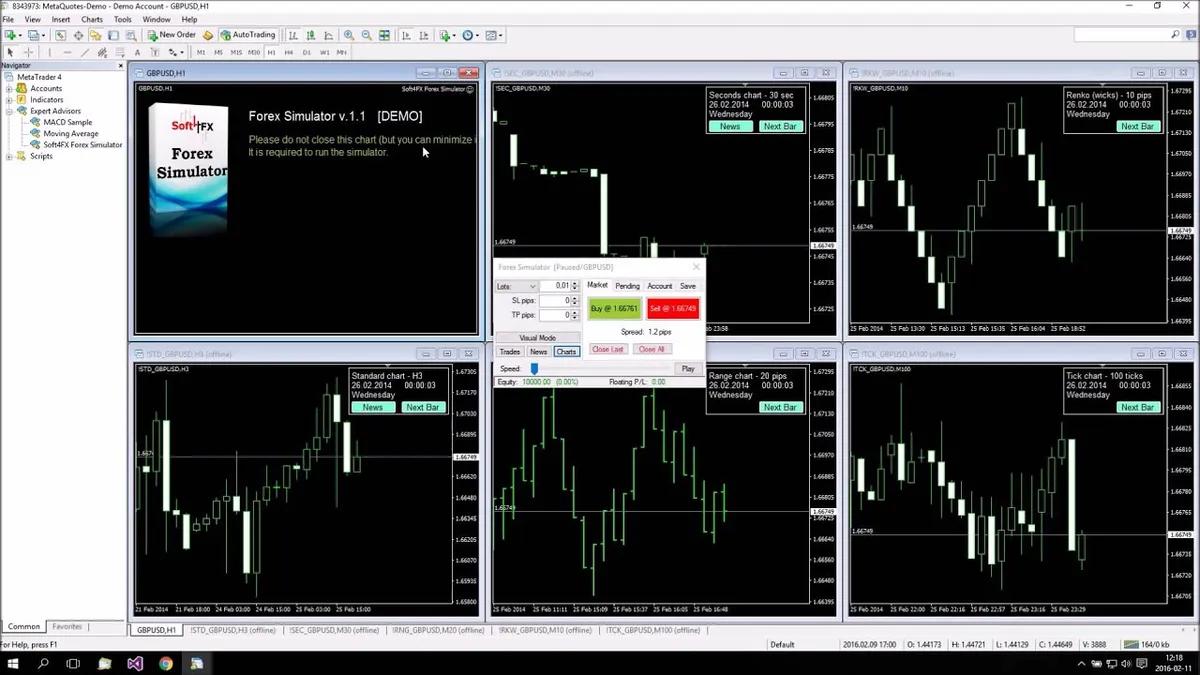The image size is (1200, 675).
Task: Switch to the Account tab in simulator
Action: pyautogui.click(x=660, y=286)
